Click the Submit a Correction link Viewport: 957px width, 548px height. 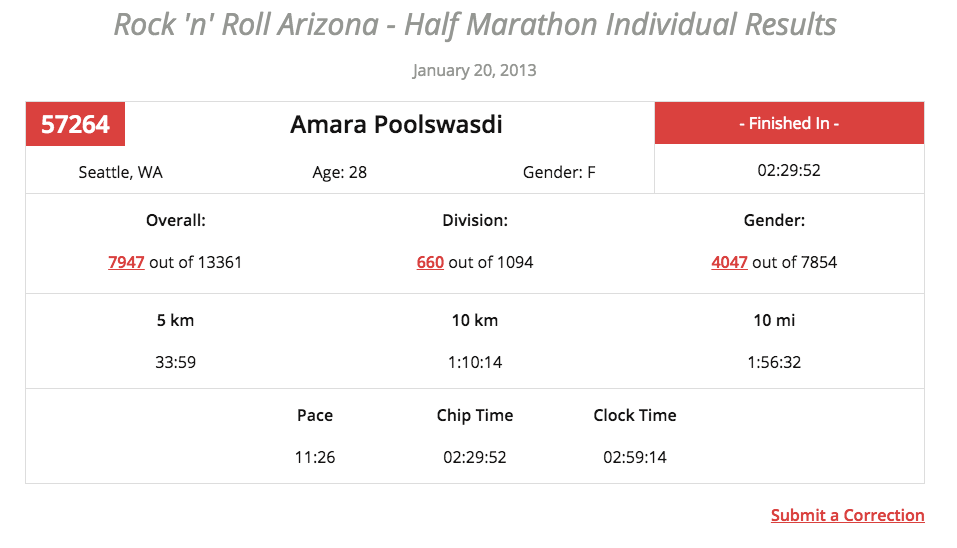coord(847,515)
